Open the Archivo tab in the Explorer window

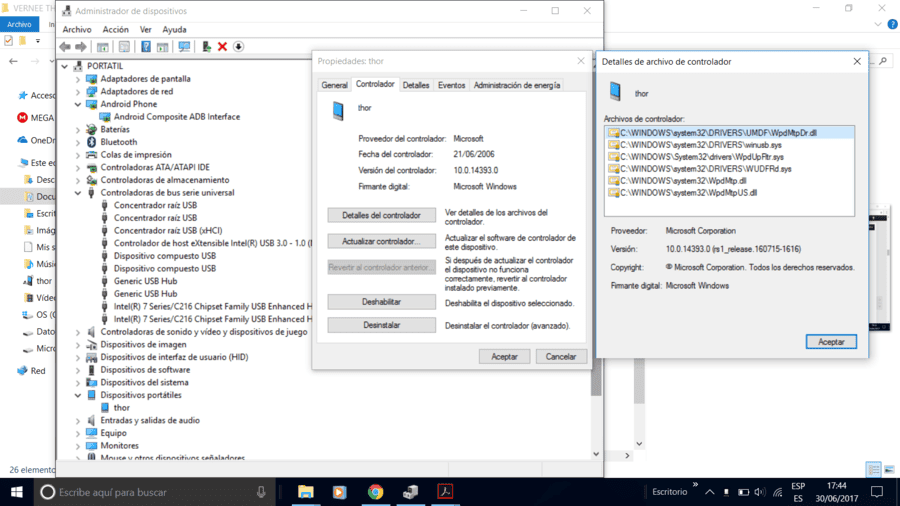point(19,24)
